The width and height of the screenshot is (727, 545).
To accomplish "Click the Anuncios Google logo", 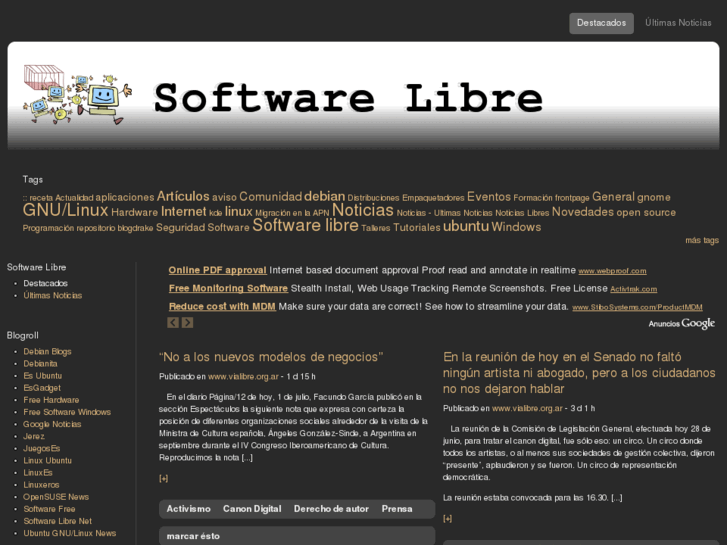I will pos(681,323).
